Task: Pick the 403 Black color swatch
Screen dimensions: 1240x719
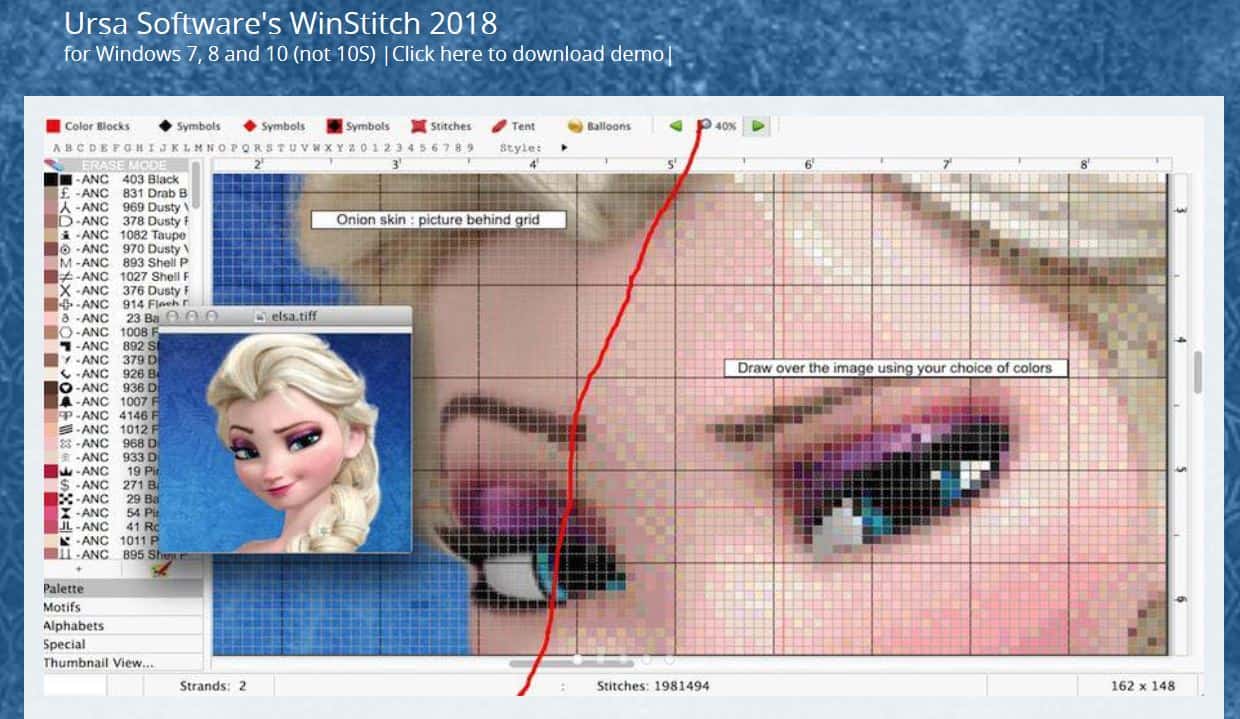Action: pos(50,180)
